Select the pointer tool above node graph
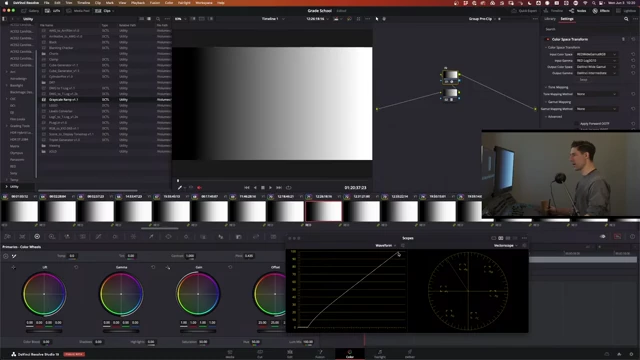Viewport: 640px width, 360px height. click(377, 19)
